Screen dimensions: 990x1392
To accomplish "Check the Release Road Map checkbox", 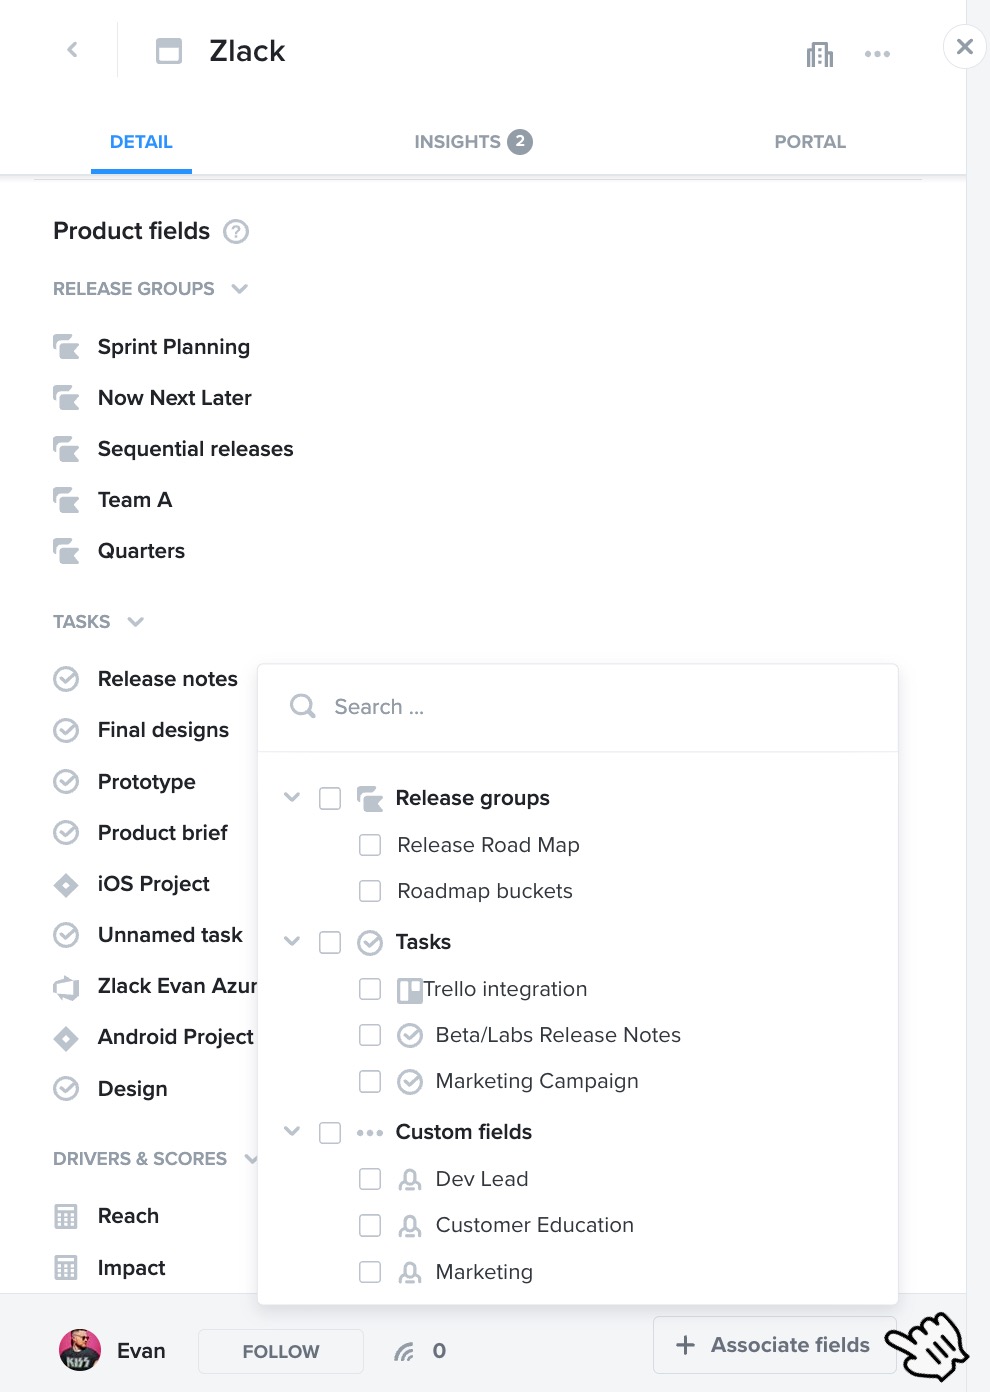I will [370, 845].
